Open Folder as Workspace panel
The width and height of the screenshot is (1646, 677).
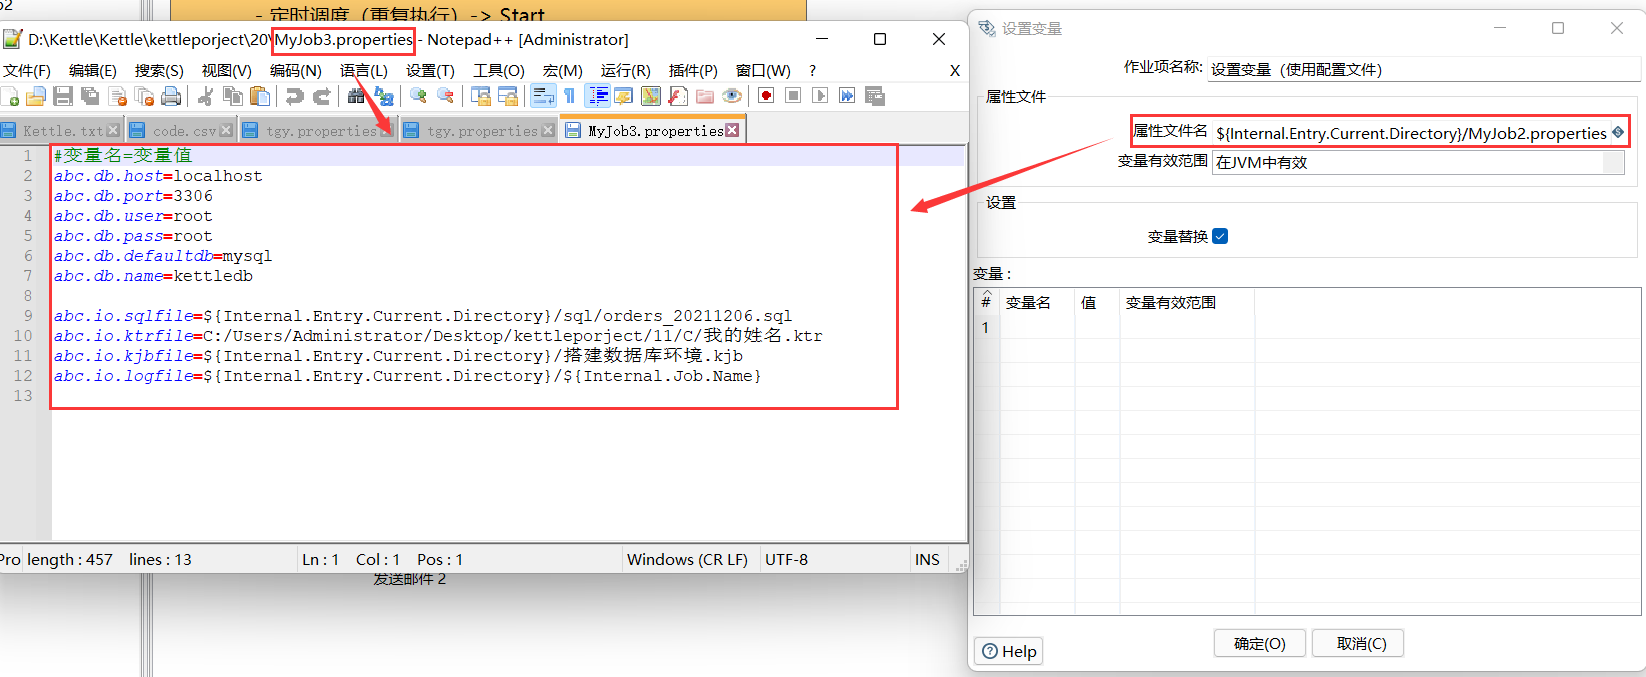[x=705, y=96]
